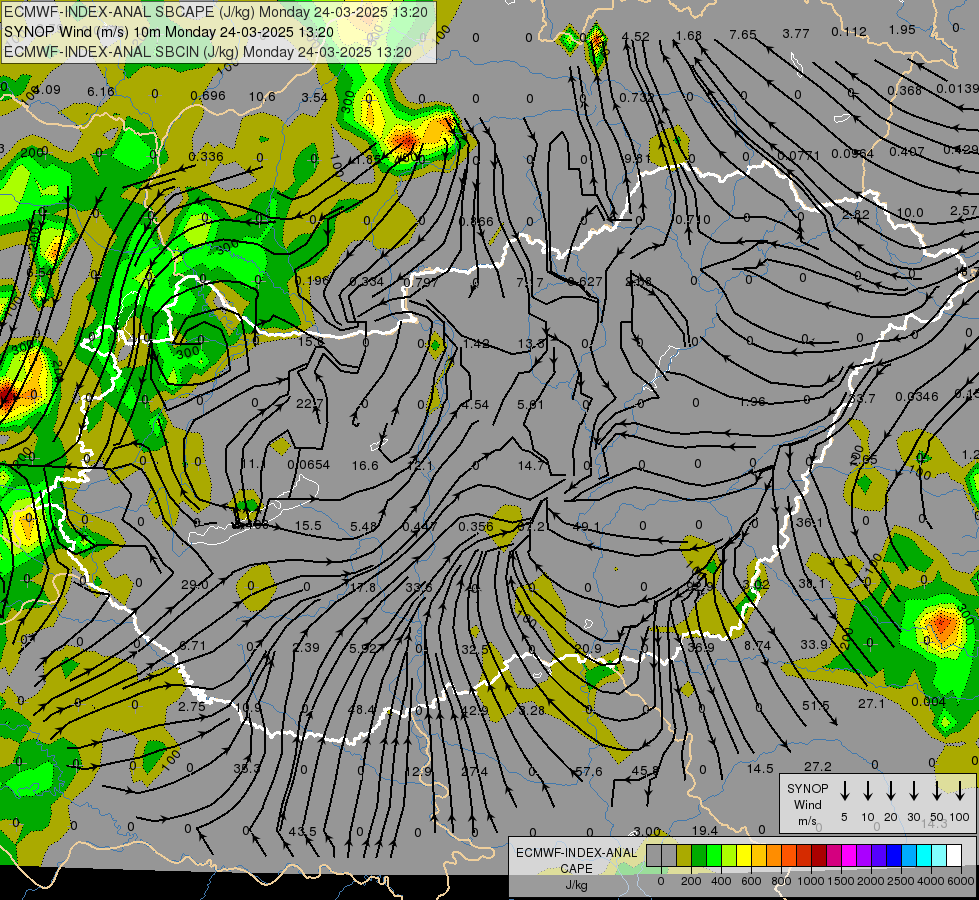Viewport: 979px width, 900px height.
Task: Pick the magenta CAPE legend swatch
Action: point(849,855)
